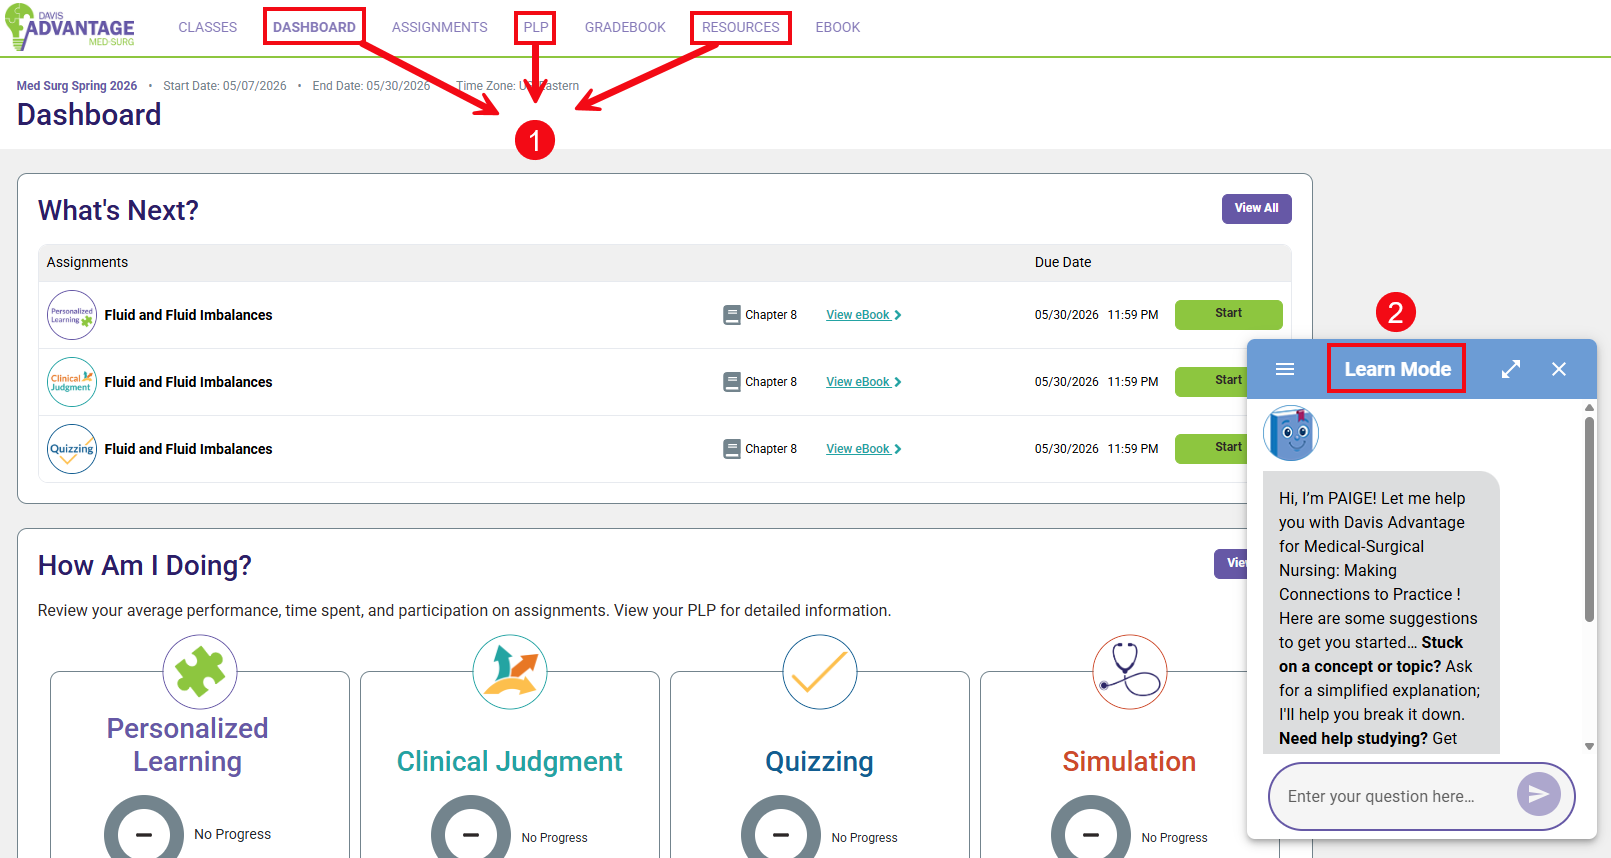Open the Dashboard tab
This screenshot has height=858, width=1611.
pos(314,27)
